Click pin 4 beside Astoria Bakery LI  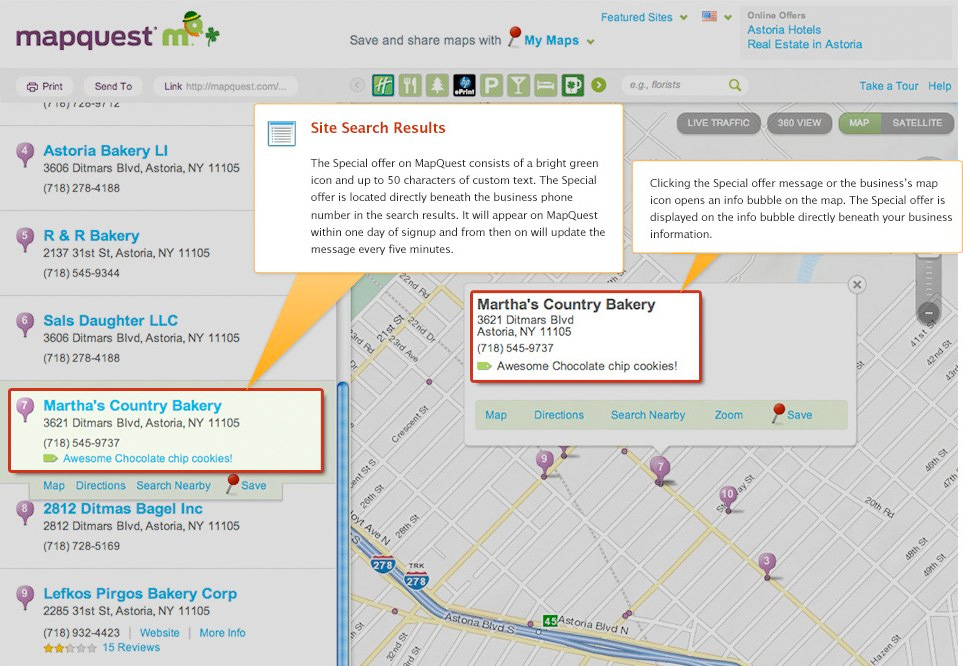pos(25,154)
